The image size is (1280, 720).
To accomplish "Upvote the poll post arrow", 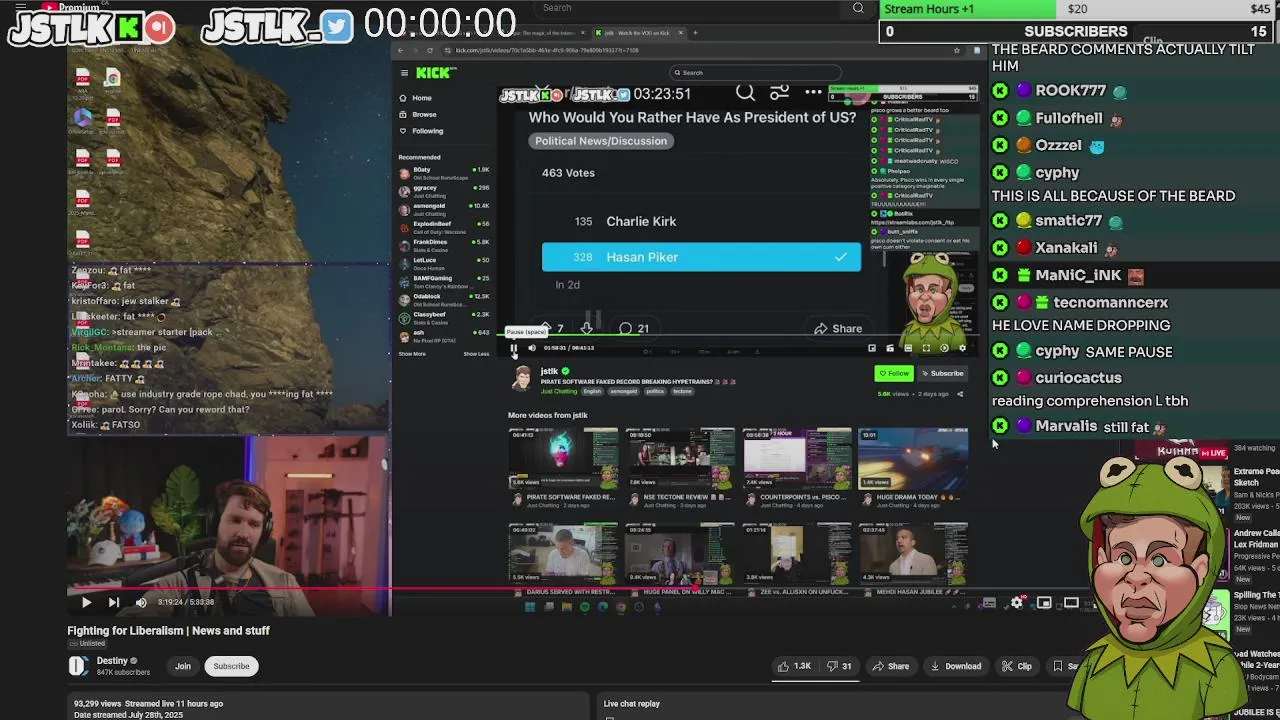I will coord(546,328).
